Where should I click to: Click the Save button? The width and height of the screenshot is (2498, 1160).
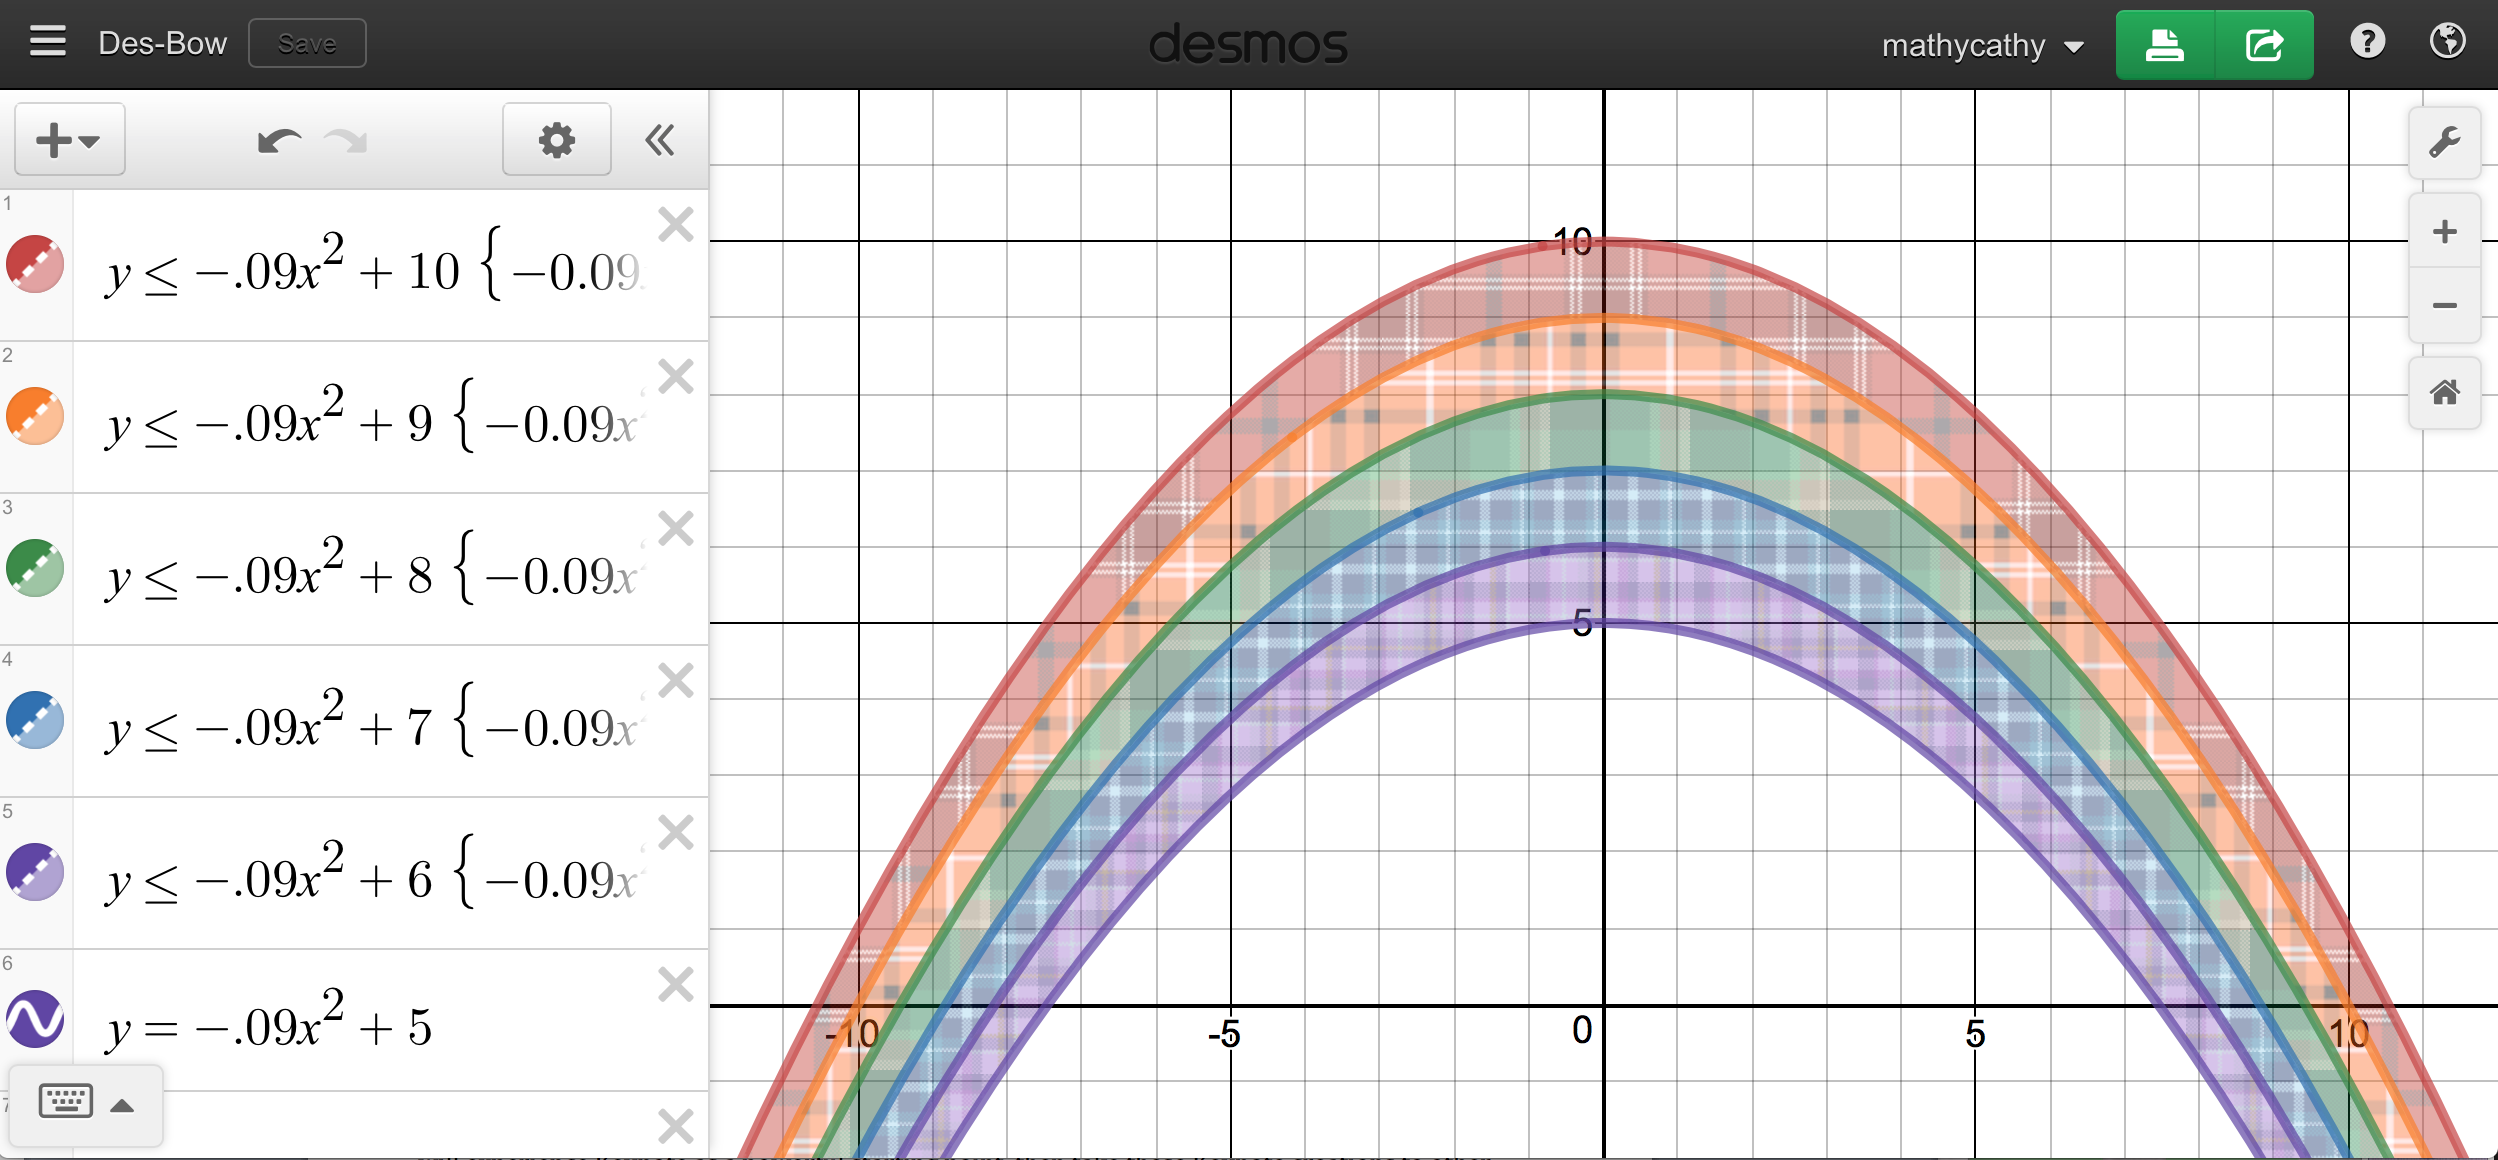coord(307,44)
